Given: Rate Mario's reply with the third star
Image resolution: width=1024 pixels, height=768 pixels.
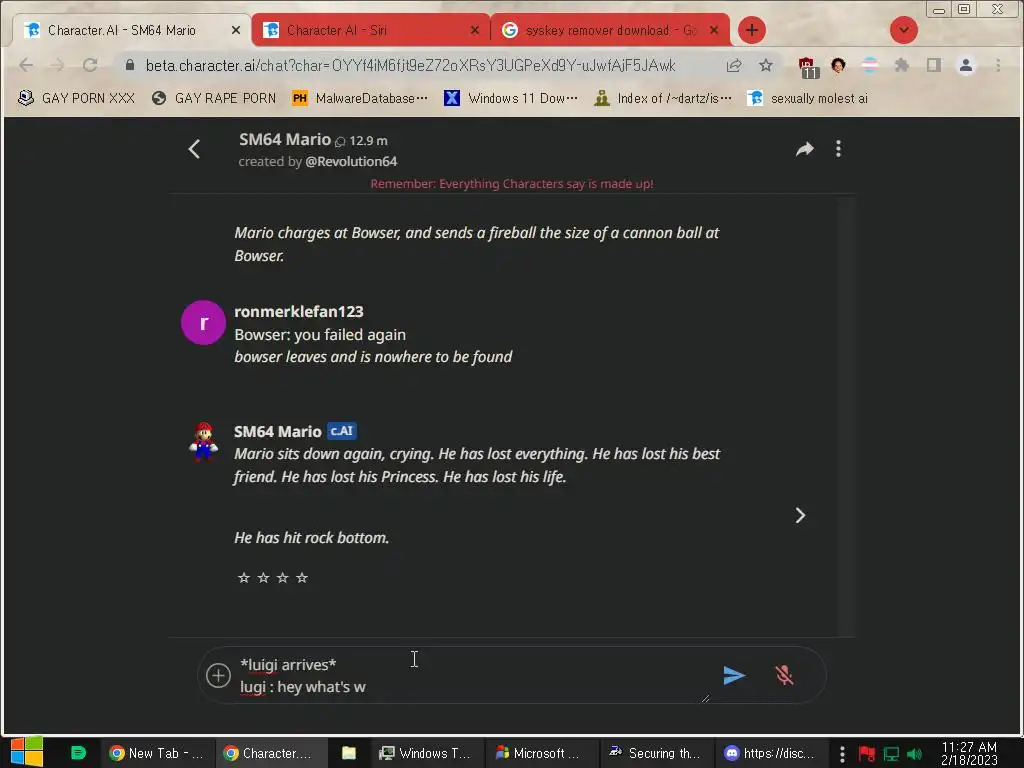Looking at the screenshot, I should coord(283,577).
